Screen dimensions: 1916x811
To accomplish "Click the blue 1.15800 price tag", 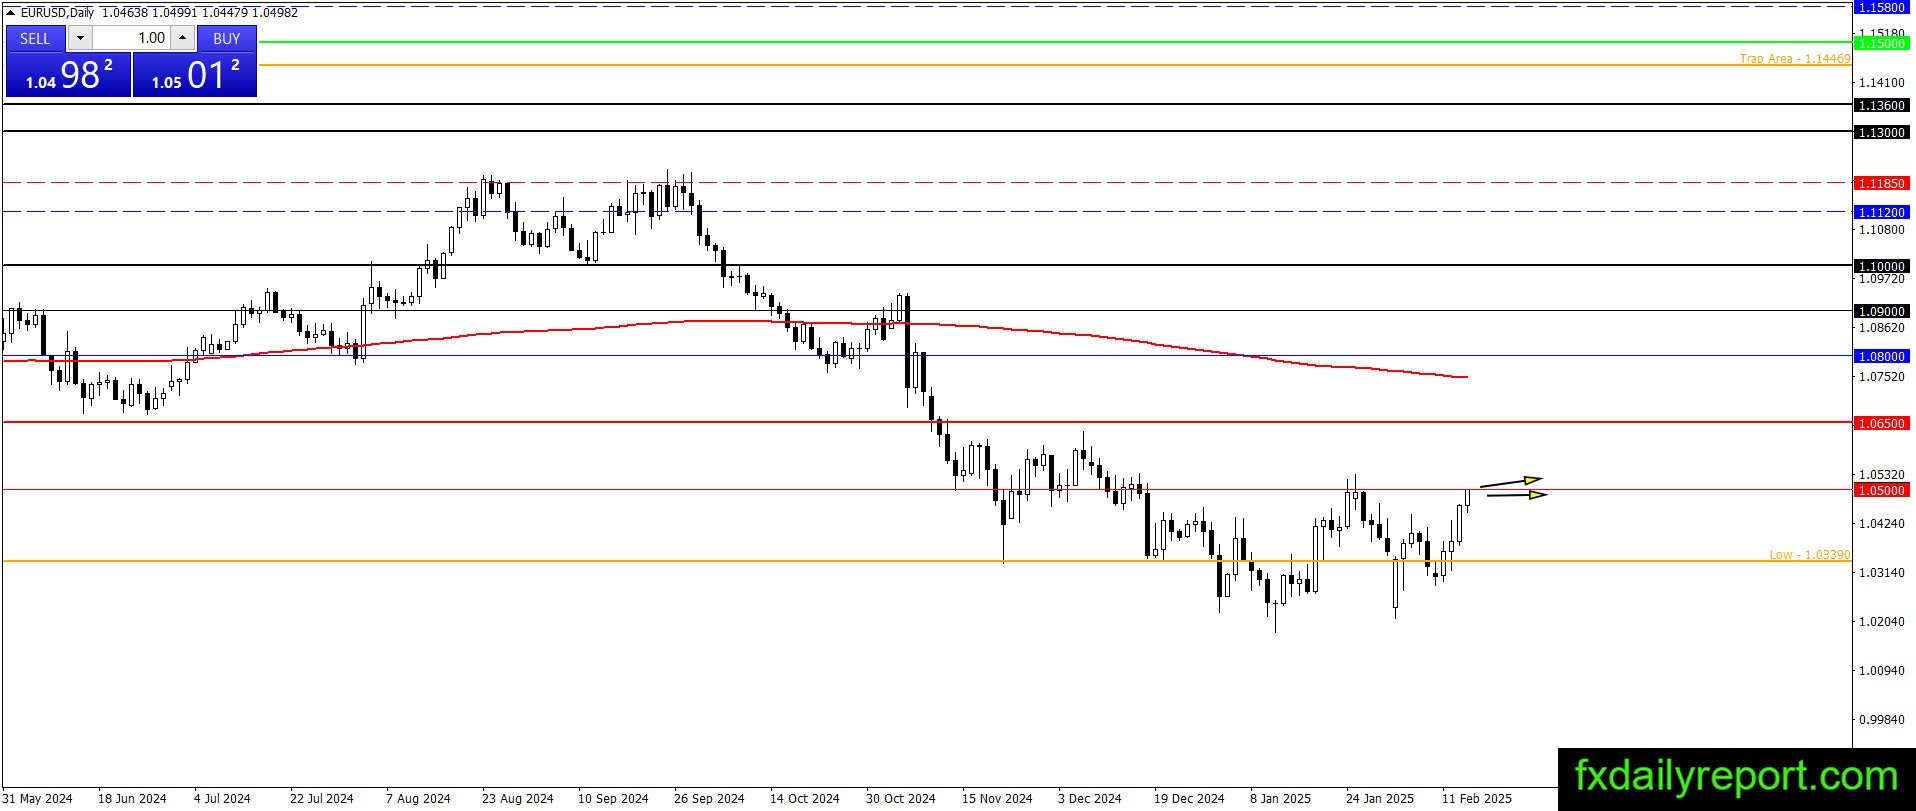I will pos(1881,7).
